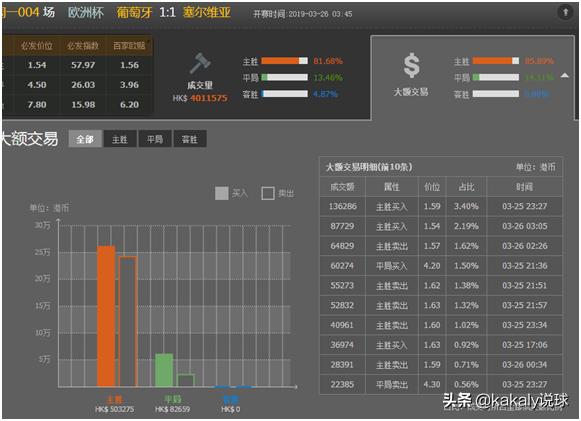Click the 成交量 平局 13.46% progress bar
Screen dimensions: 581x421
284,77
